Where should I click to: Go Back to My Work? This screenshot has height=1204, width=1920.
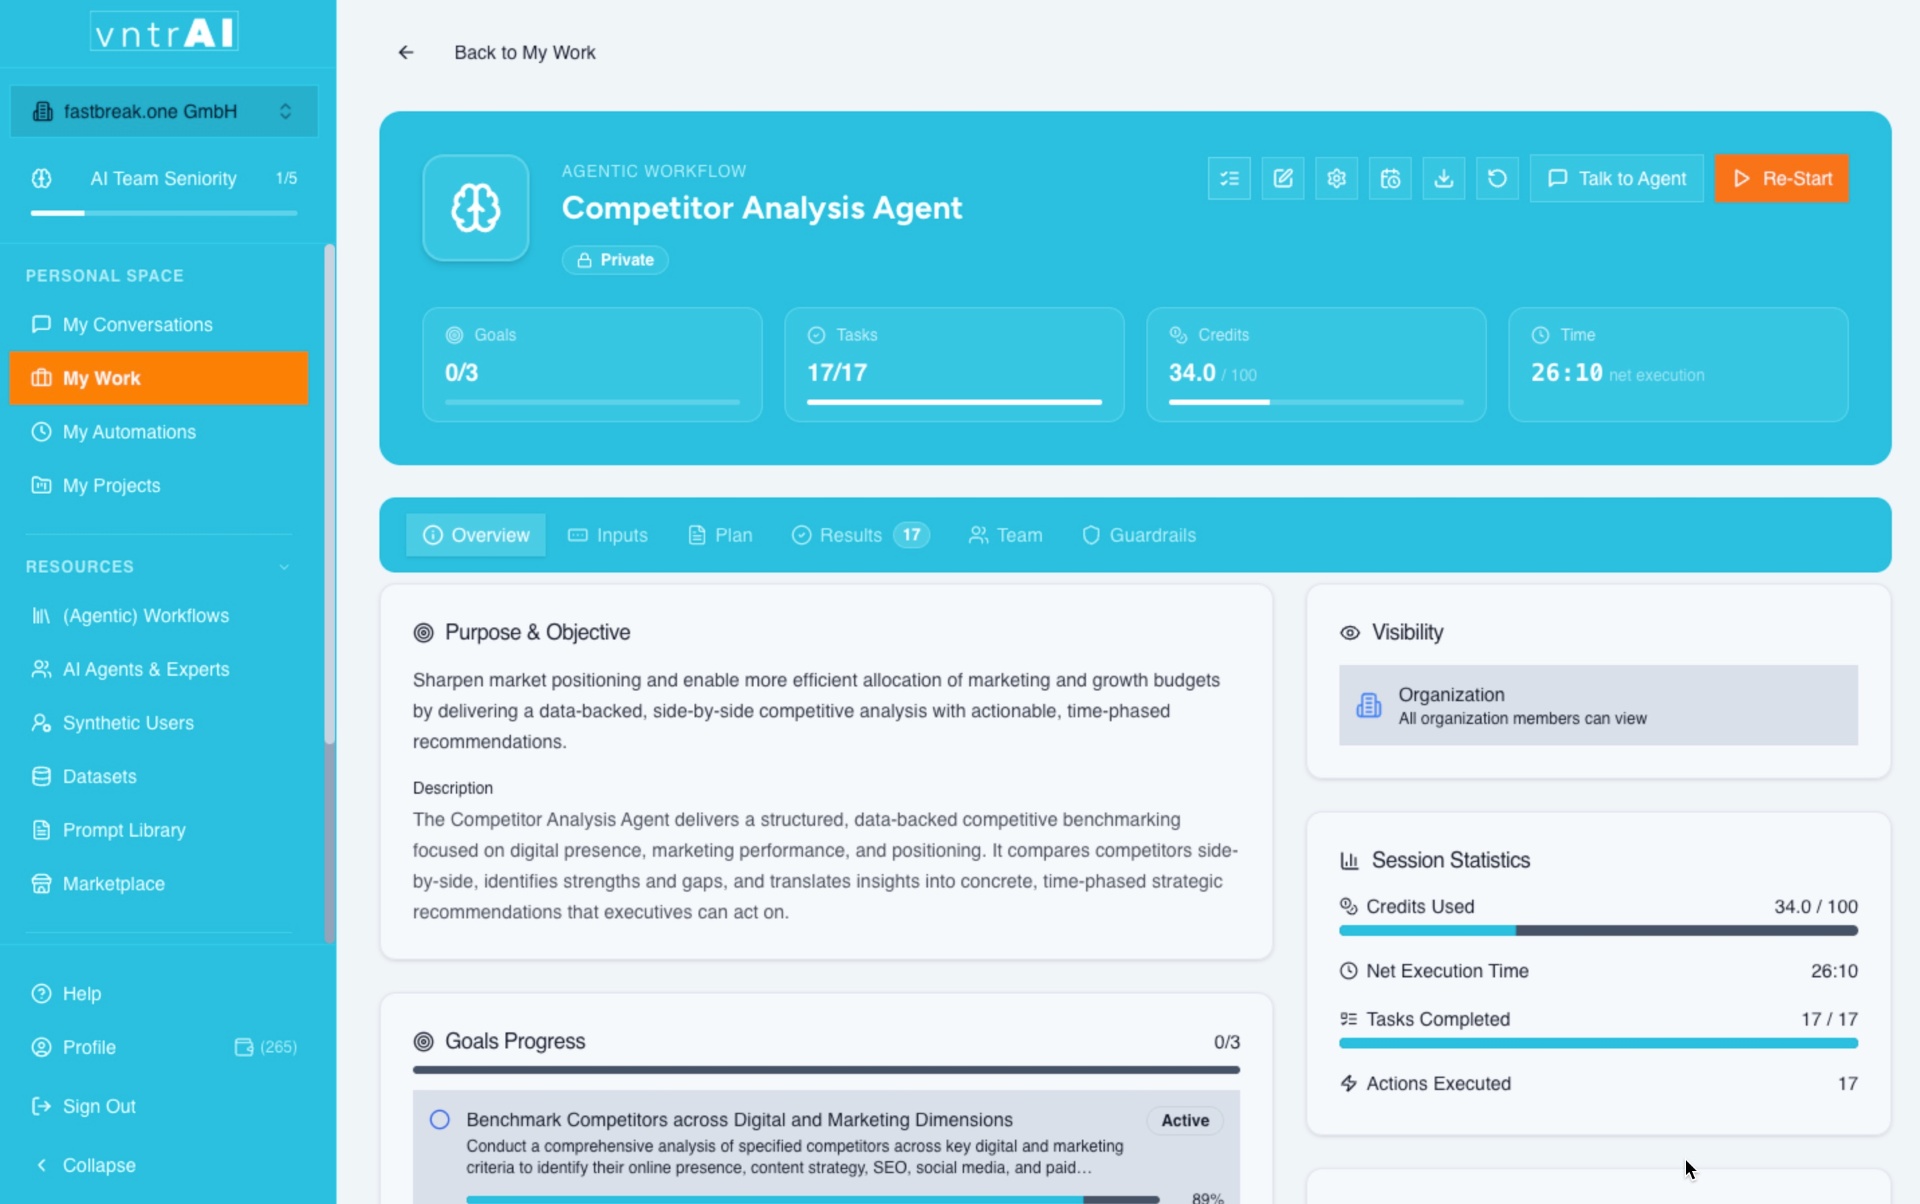pyautogui.click(x=524, y=52)
